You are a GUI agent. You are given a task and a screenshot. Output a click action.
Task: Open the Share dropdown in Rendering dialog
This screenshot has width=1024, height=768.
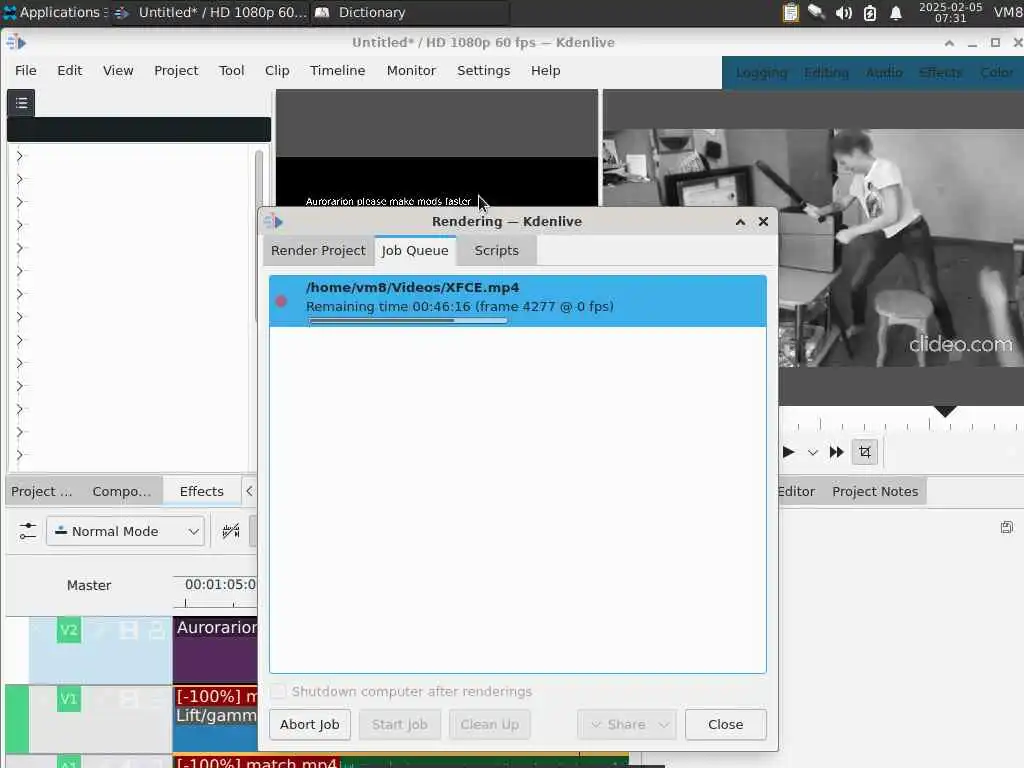pyautogui.click(x=626, y=724)
